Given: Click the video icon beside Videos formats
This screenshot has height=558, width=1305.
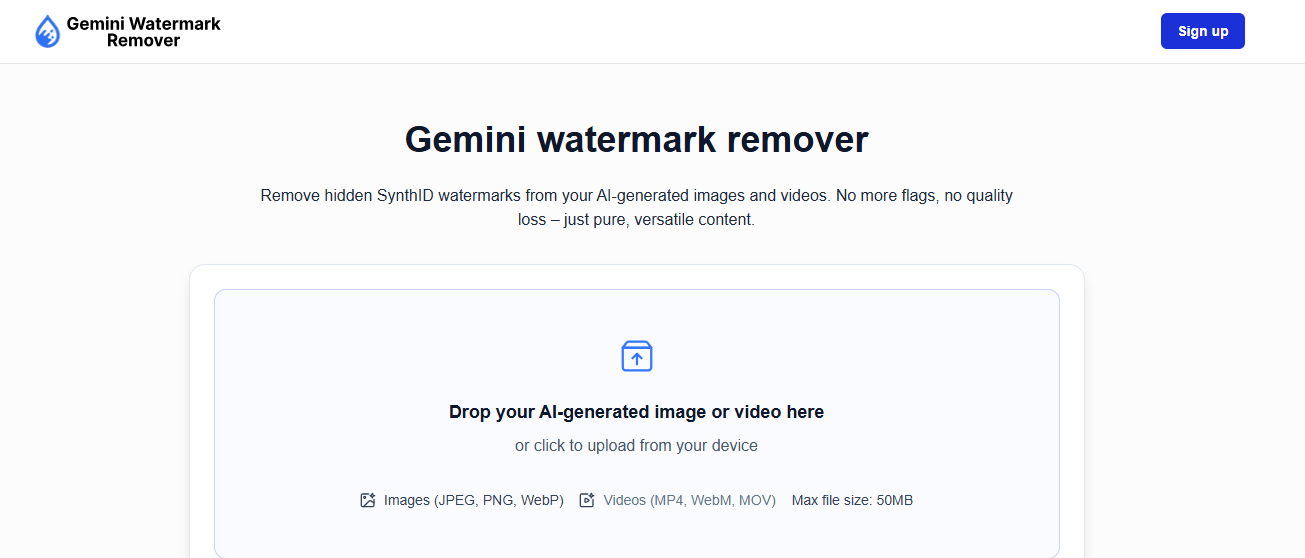Looking at the screenshot, I should click(587, 500).
